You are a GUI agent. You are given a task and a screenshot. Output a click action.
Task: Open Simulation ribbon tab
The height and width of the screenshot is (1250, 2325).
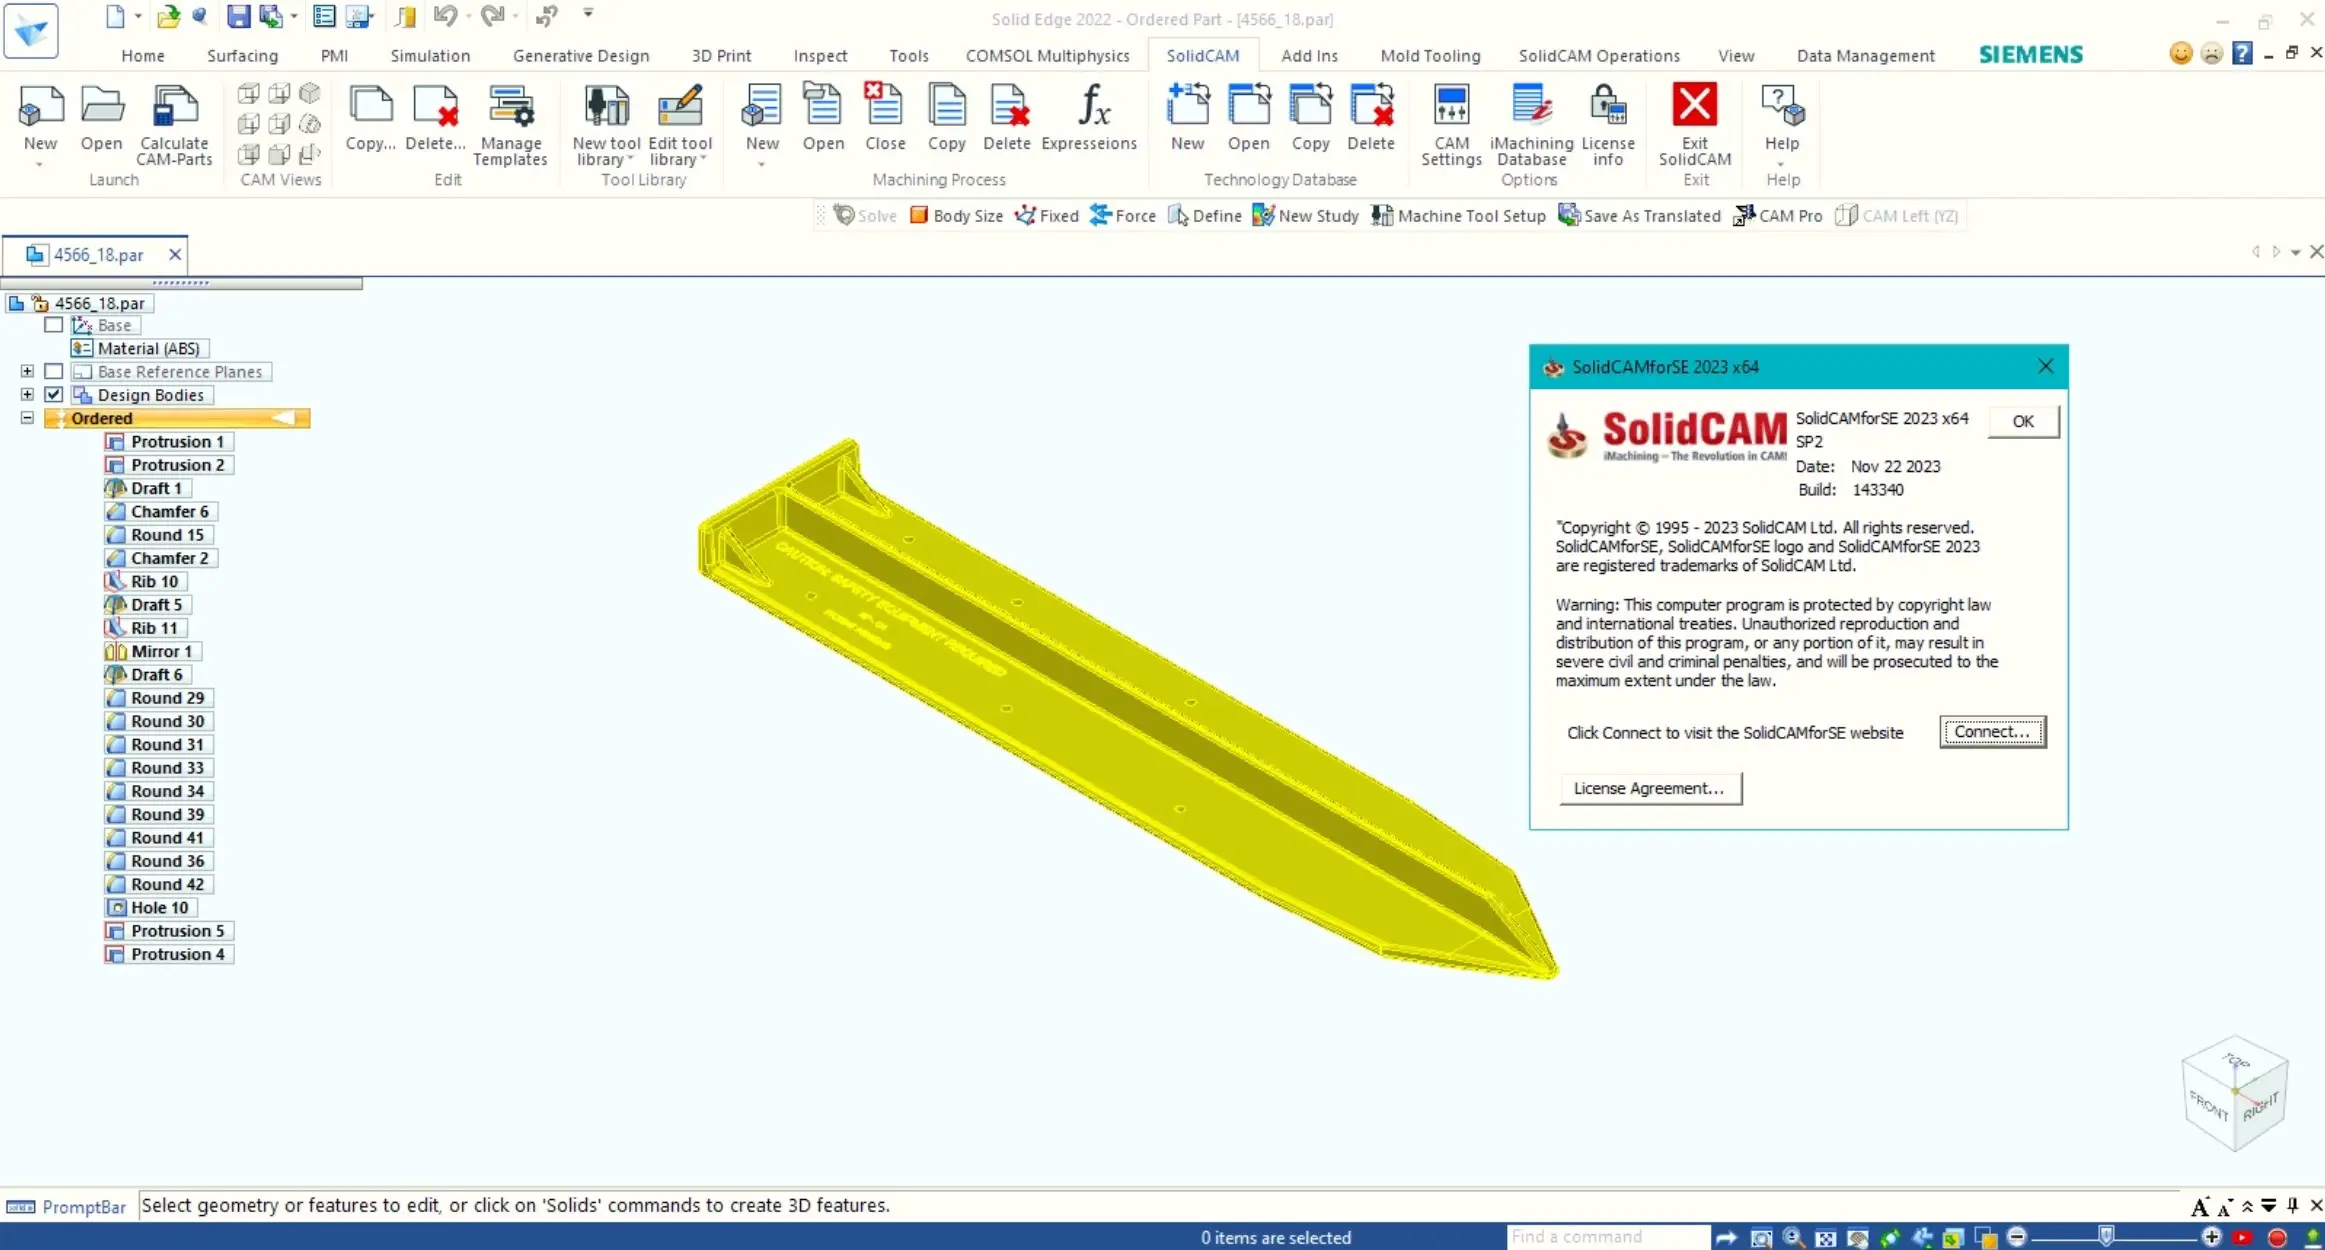pyautogui.click(x=430, y=56)
